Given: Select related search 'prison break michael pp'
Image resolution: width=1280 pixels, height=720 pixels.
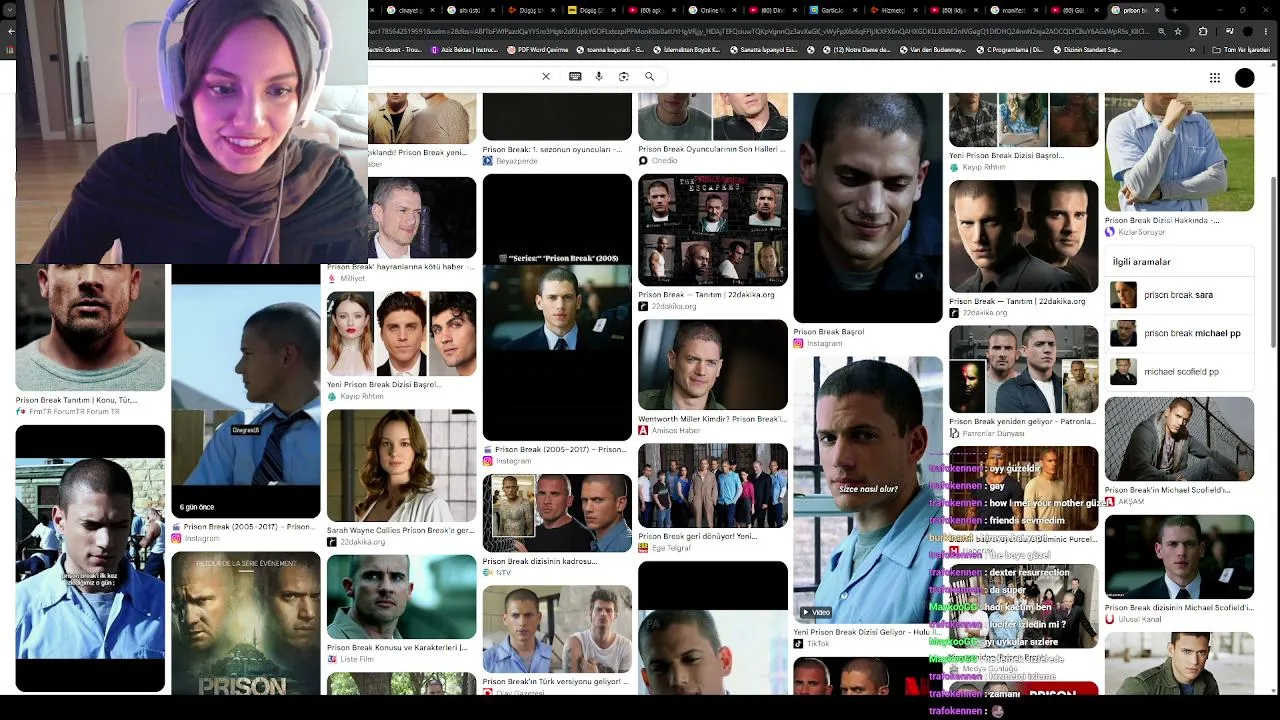Looking at the screenshot, I should pyautogui.click(x=1180, y=333).
